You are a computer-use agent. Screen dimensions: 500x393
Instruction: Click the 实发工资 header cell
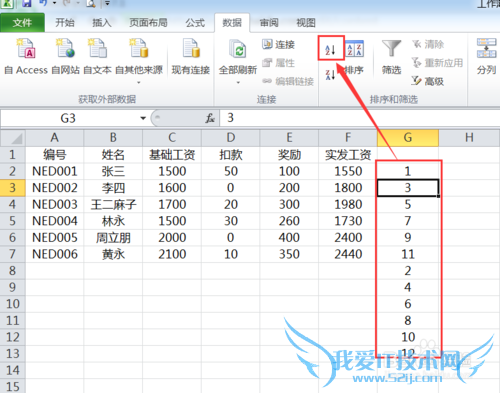[348, 155]
